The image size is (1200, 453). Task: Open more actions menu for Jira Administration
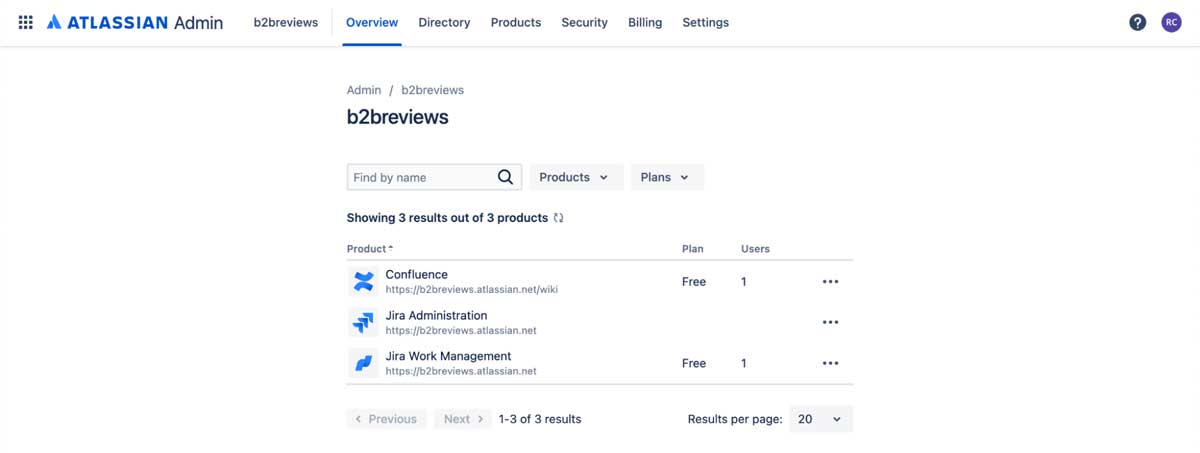click(830, 322)
